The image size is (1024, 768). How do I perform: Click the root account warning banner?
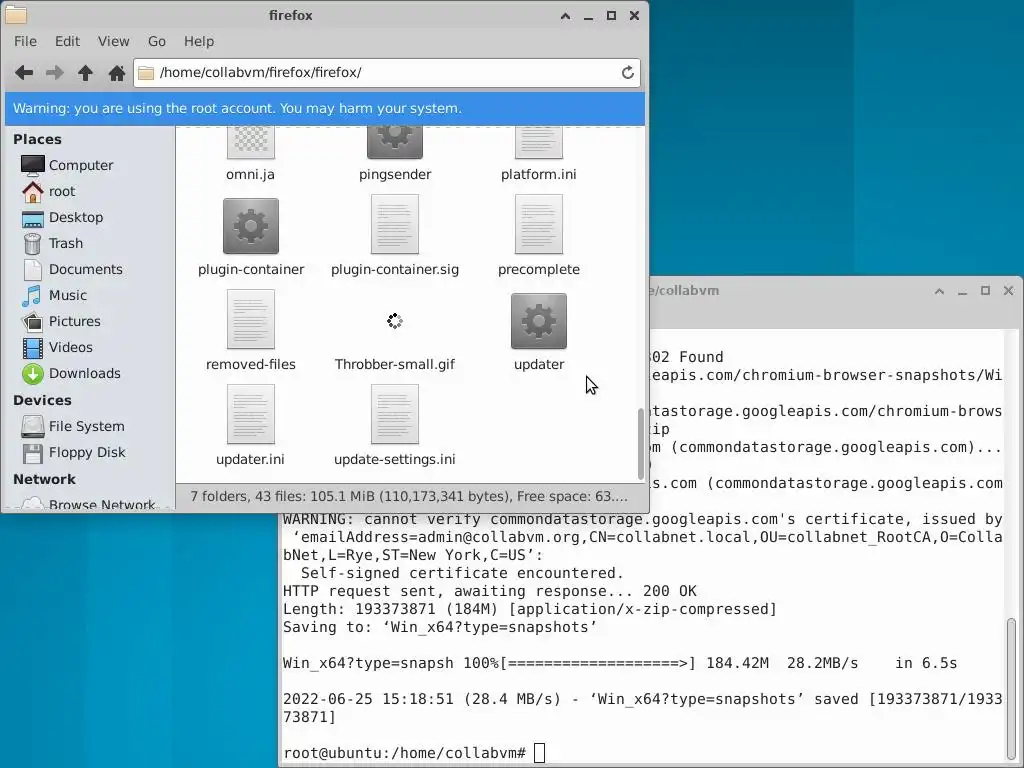pyautogui.click(x=325, y=108)
